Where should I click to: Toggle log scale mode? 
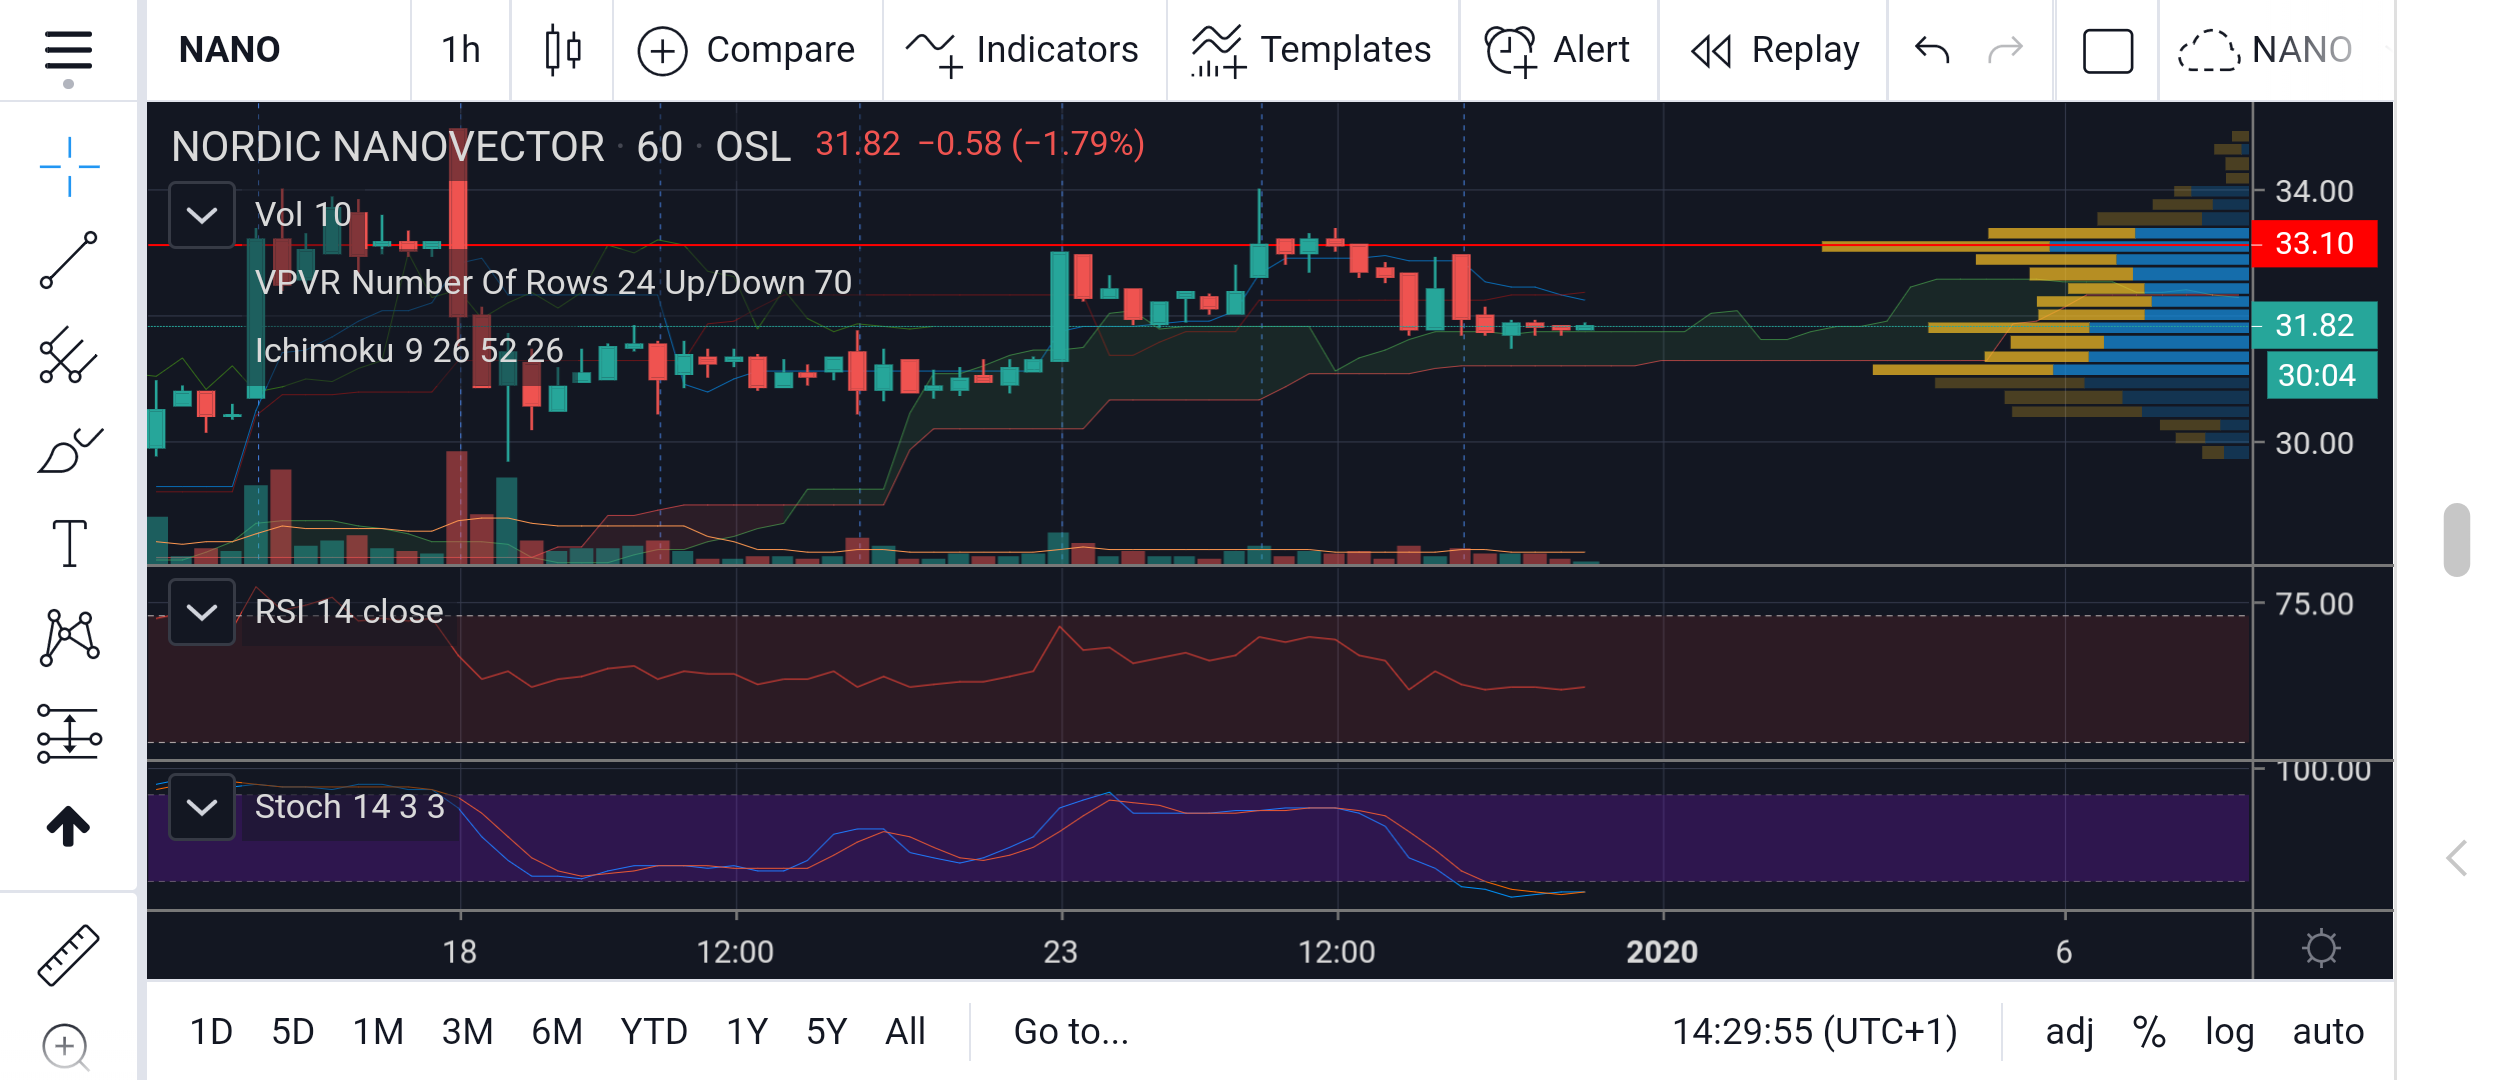point(2229,1031)
